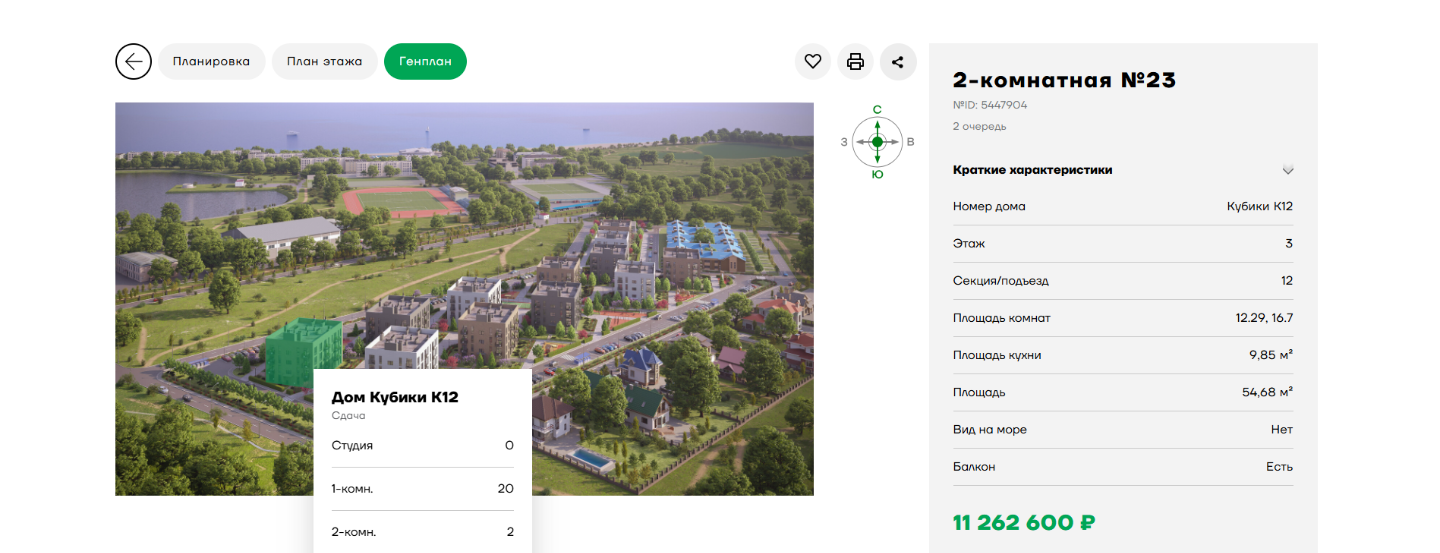Viewport: 1440px width, 553px height.
Task: Open the План этажа tab
Action: tap(324, 61)
